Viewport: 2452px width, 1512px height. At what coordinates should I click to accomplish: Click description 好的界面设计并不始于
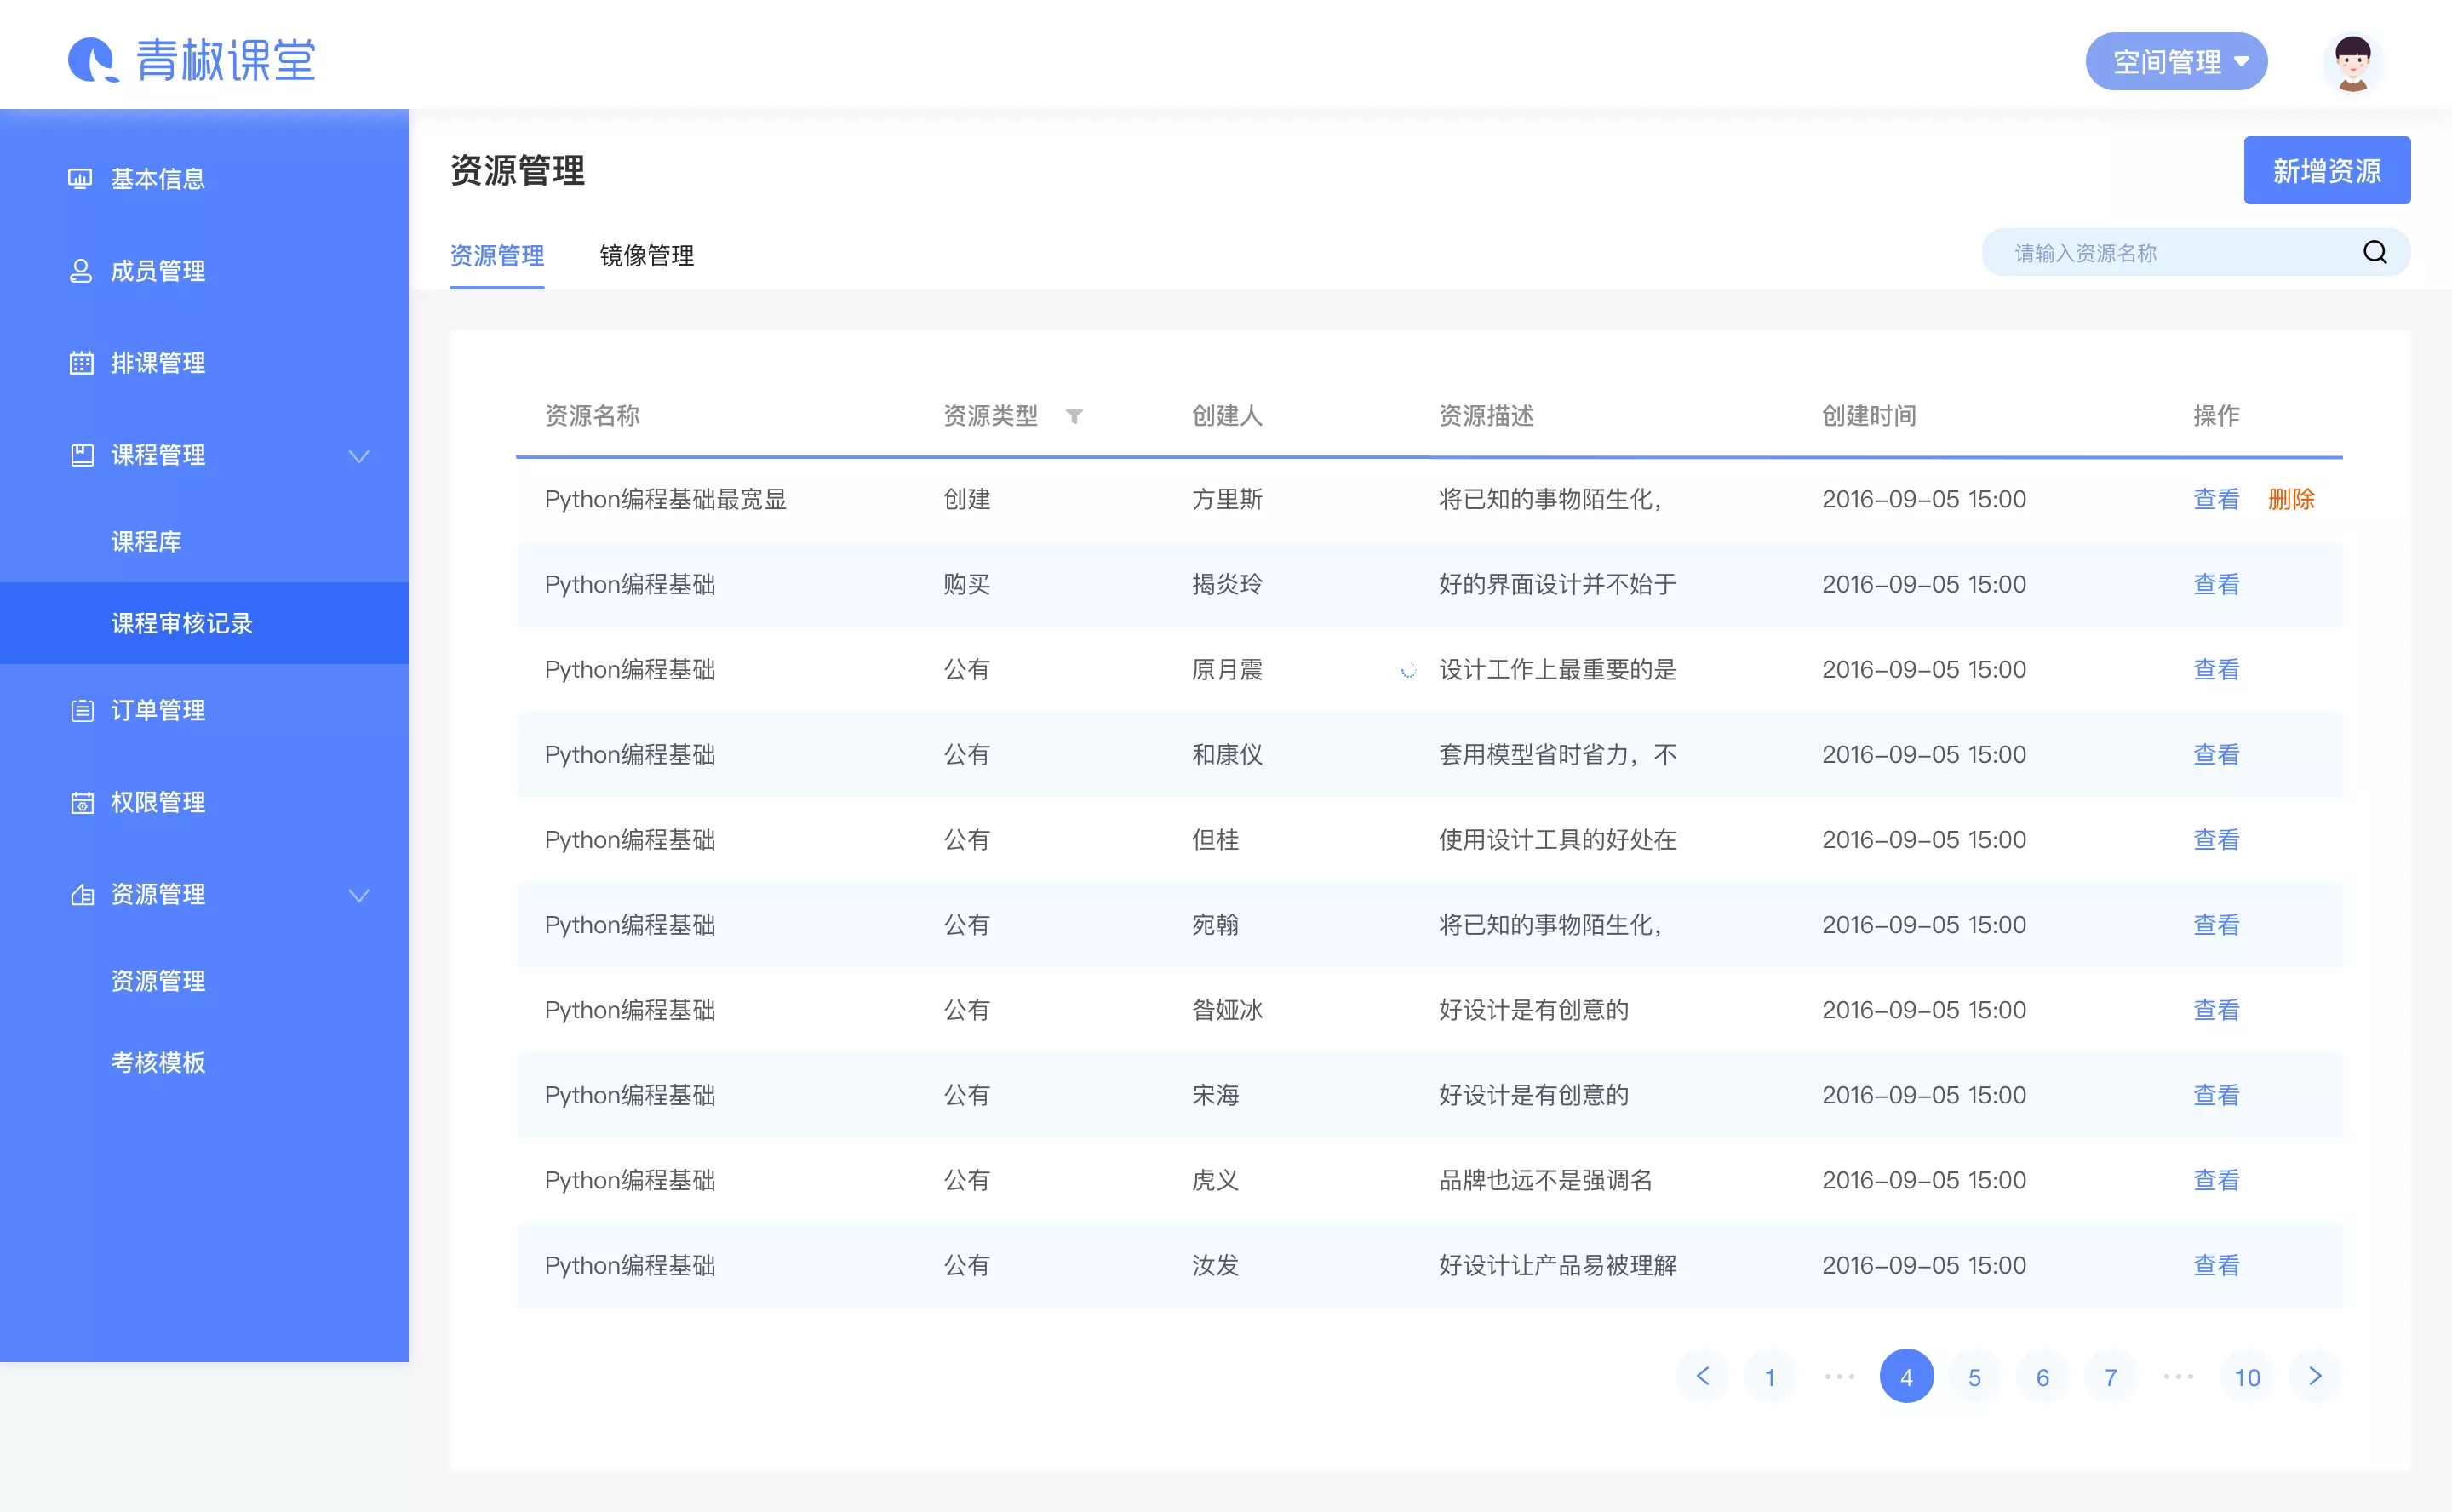(1557, 584)
